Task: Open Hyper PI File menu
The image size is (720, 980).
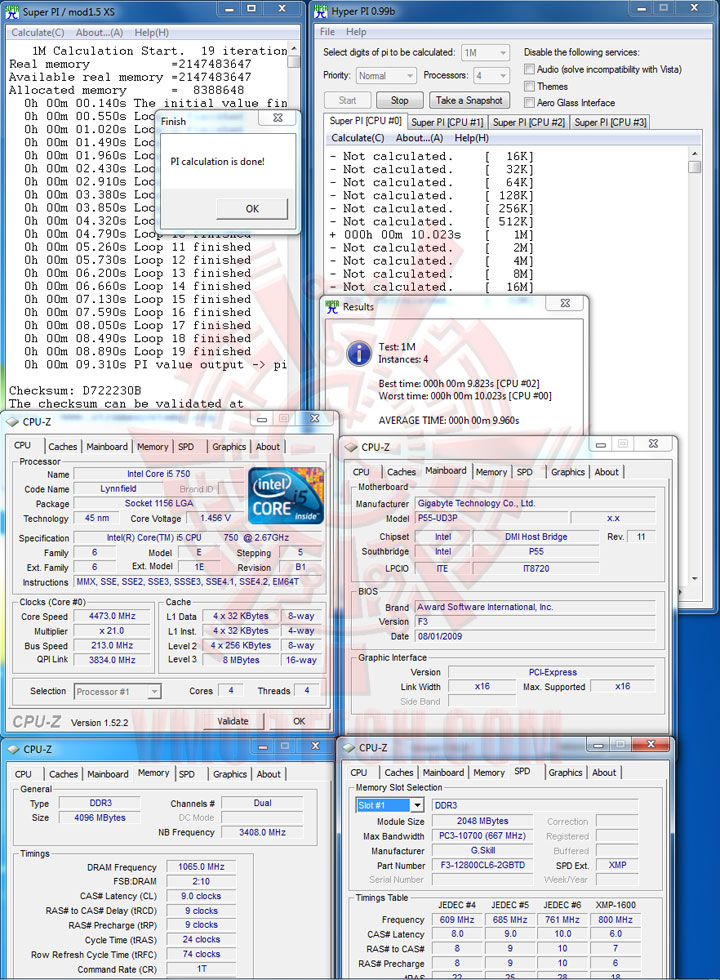Action: (x=328, y=32)
